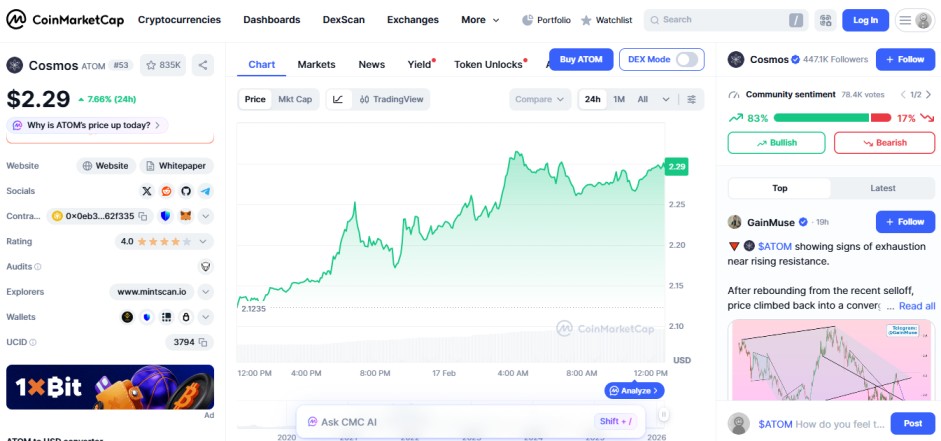
Task: Toggle DEX Mode switch
Action: click(x=687, y=59)
